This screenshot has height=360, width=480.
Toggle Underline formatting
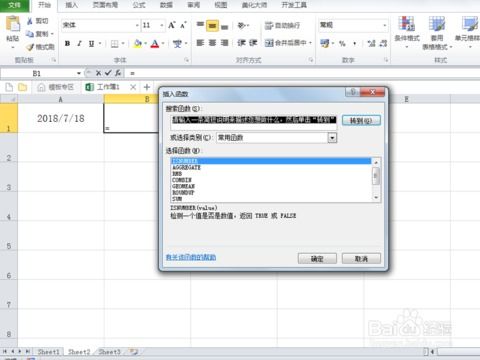click(x=91, y=43)
